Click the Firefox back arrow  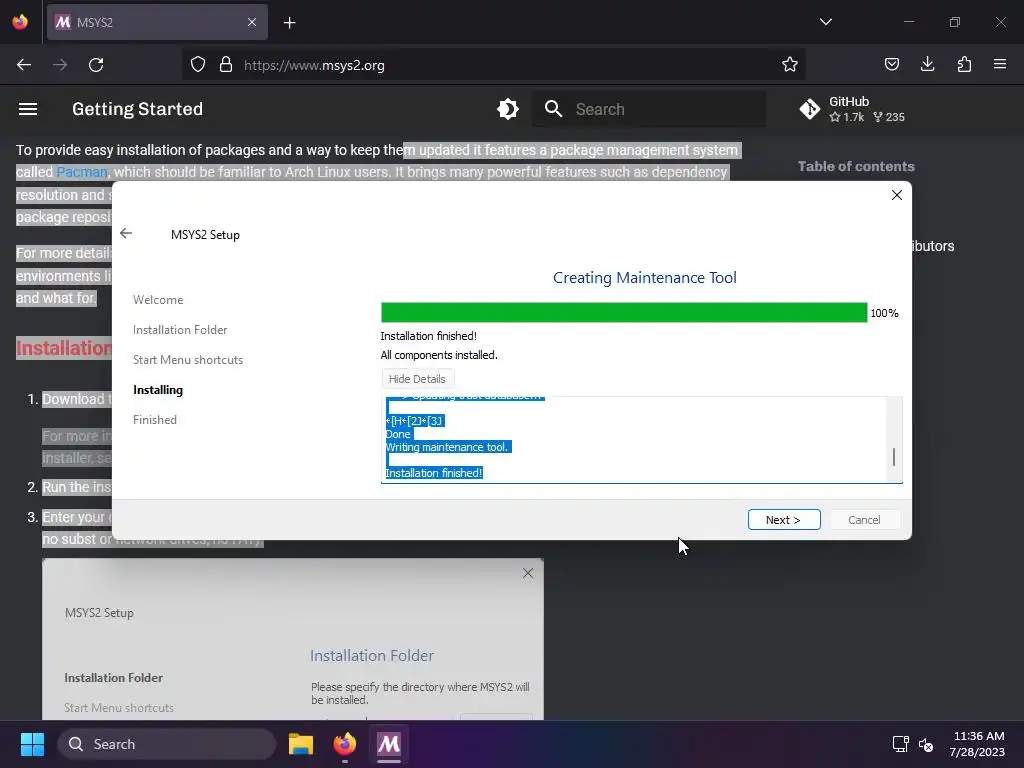tap(24, 65)
